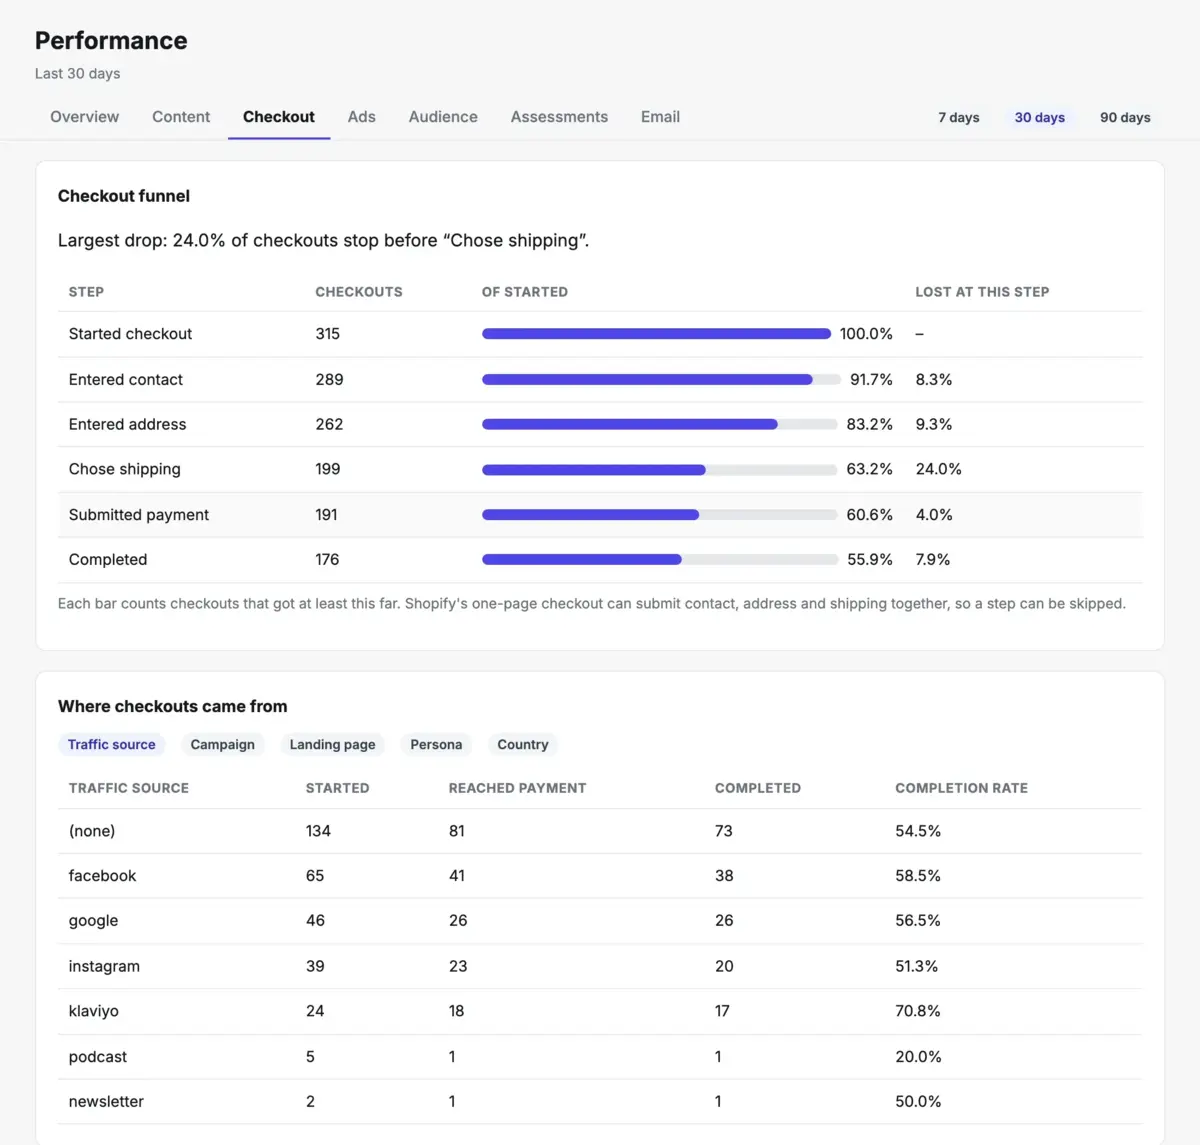Click the "COMPLETION RATE" column header
1200x1145 pixels.
pyautogui.click(x=961, y=788)
